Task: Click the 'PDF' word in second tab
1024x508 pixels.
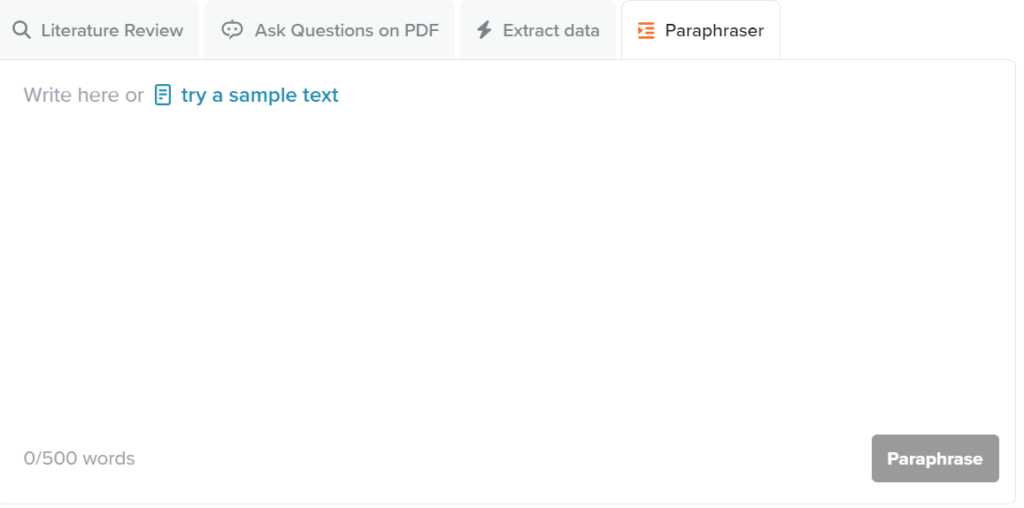Action: click(x=421, y=30)
